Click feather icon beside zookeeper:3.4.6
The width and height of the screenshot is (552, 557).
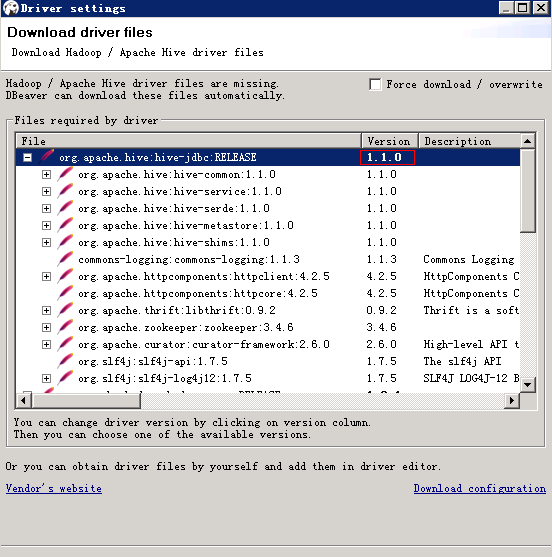click(65, 327)
